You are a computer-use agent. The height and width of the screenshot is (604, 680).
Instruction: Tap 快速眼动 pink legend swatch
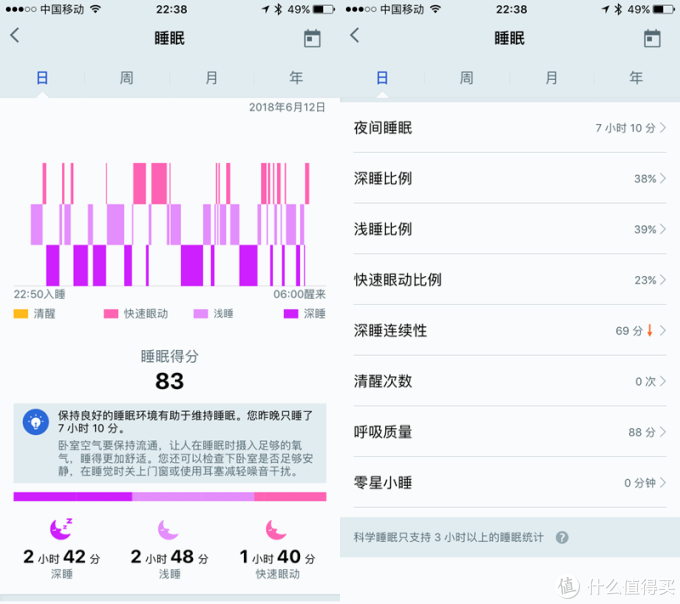pyautogui.click(x=111, y=314)
